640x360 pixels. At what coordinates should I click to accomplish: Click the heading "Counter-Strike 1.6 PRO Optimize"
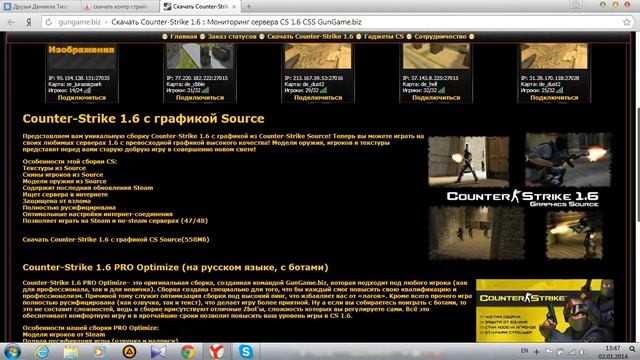(175, 267)
